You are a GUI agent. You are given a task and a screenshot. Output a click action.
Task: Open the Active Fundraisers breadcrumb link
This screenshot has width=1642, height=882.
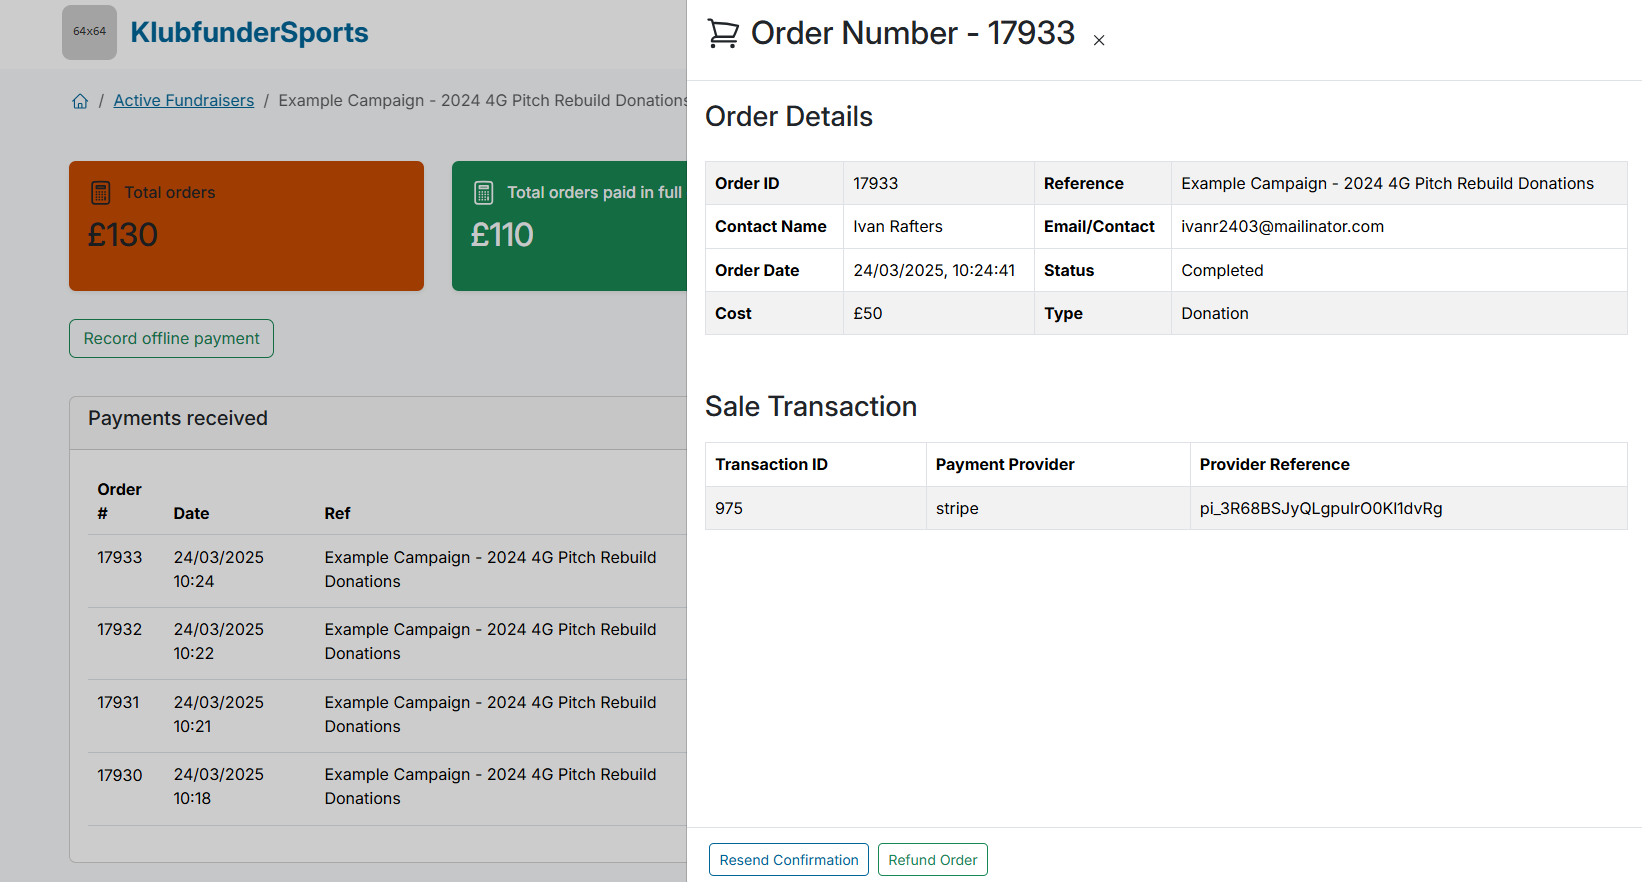[184, 101]
